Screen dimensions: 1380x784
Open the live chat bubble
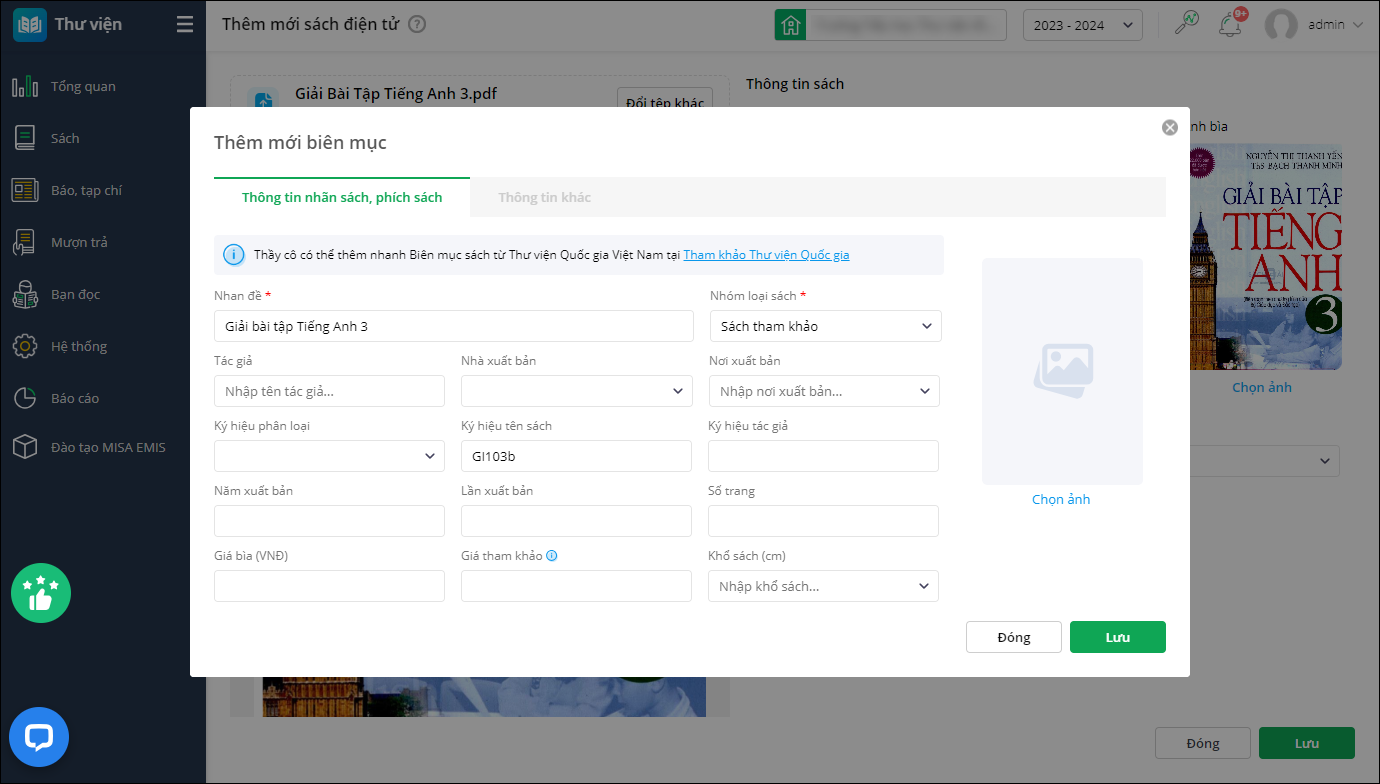coord(39,738)
